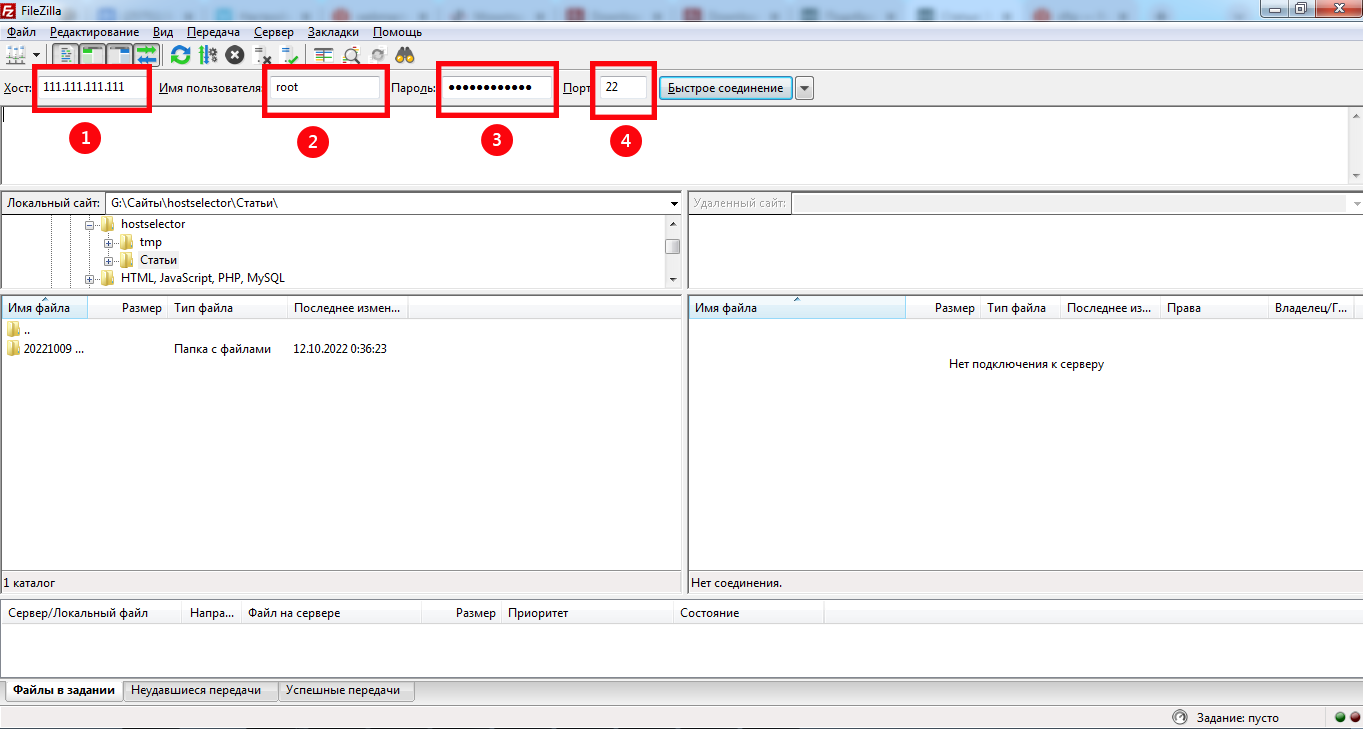Select HTML, JavaScript, PHP, MySQL tree folder
This screenshot has width=1363, height=729.
203,278
